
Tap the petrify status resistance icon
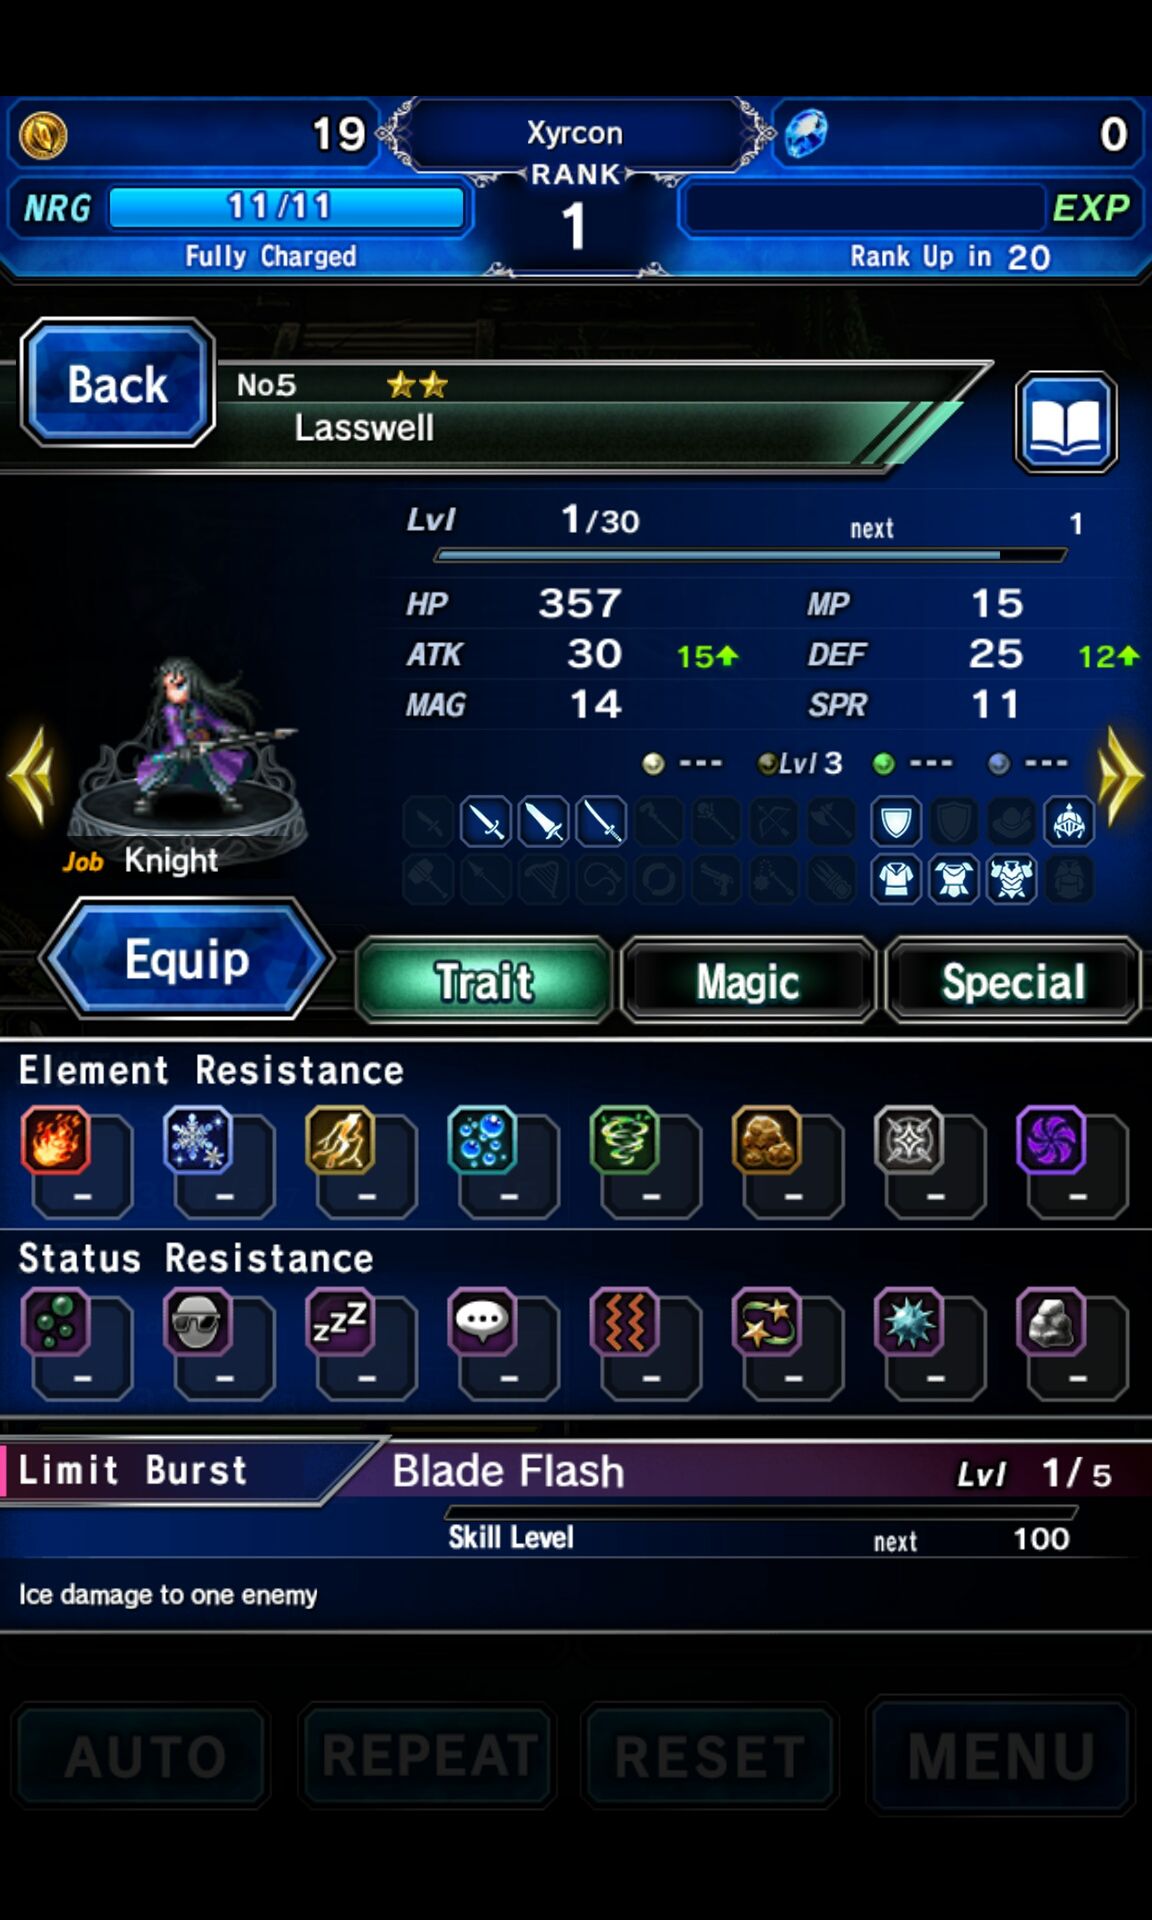click(1051, 1322)
